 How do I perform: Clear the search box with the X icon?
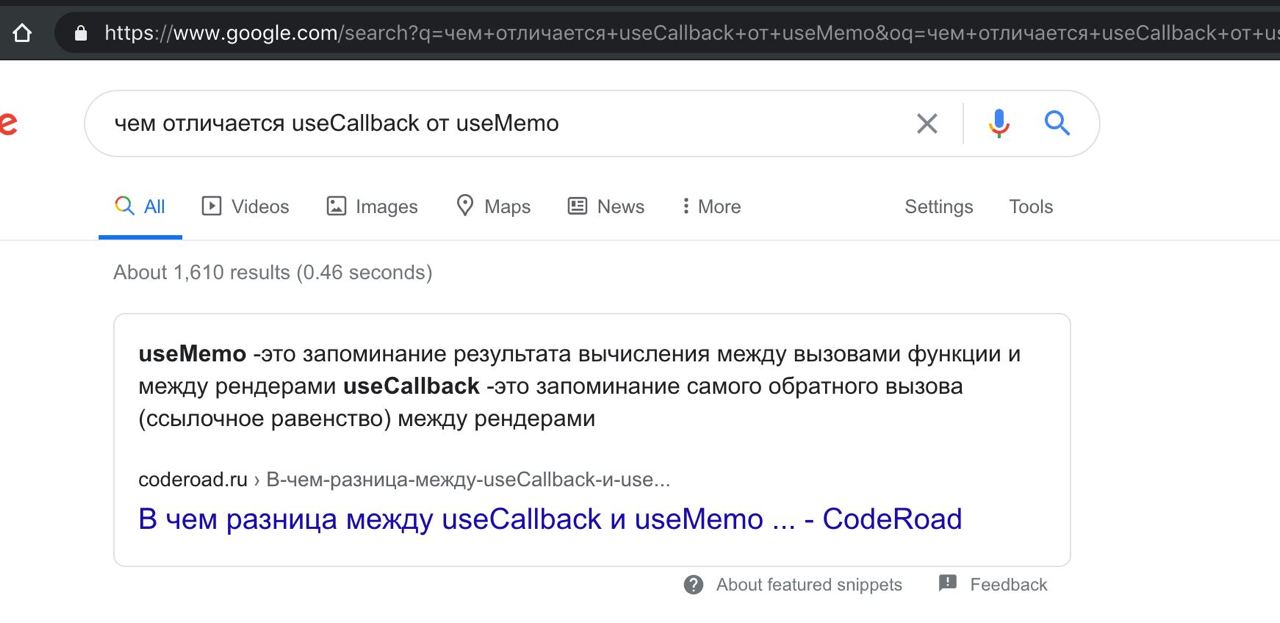pos(927,123)
